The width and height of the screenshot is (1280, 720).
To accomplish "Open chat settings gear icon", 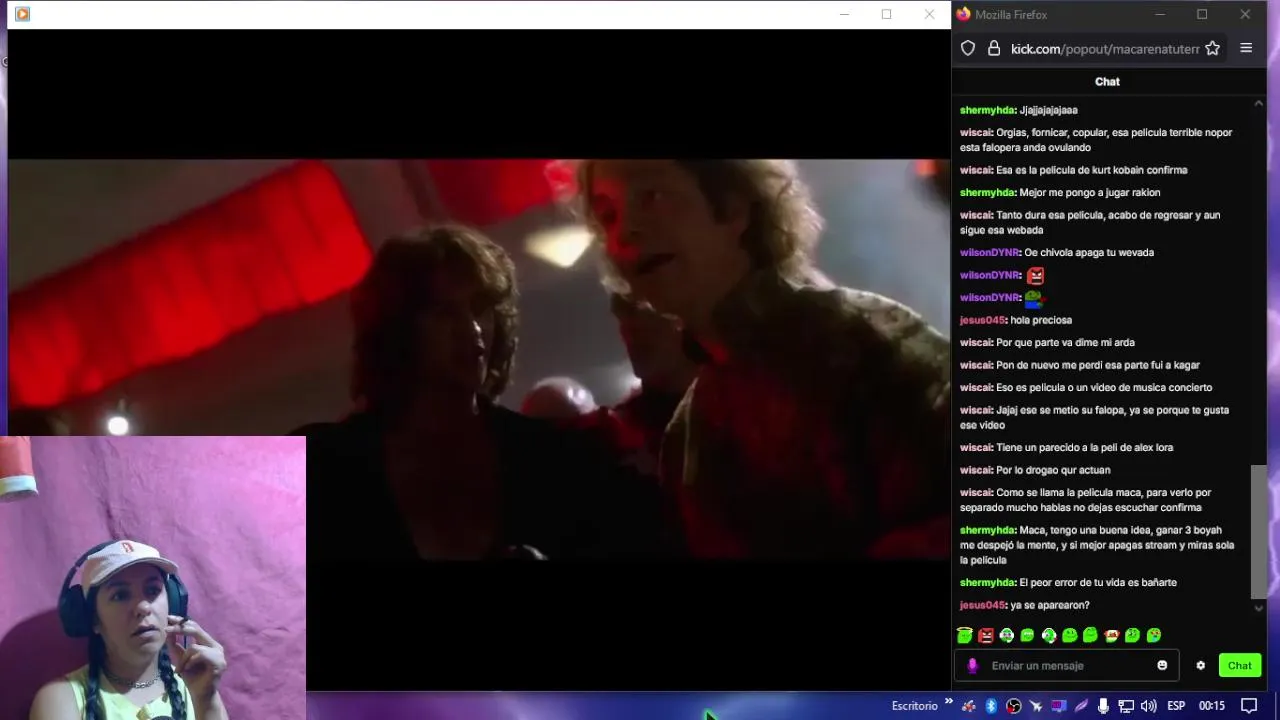I will [x=1201, y=665].
